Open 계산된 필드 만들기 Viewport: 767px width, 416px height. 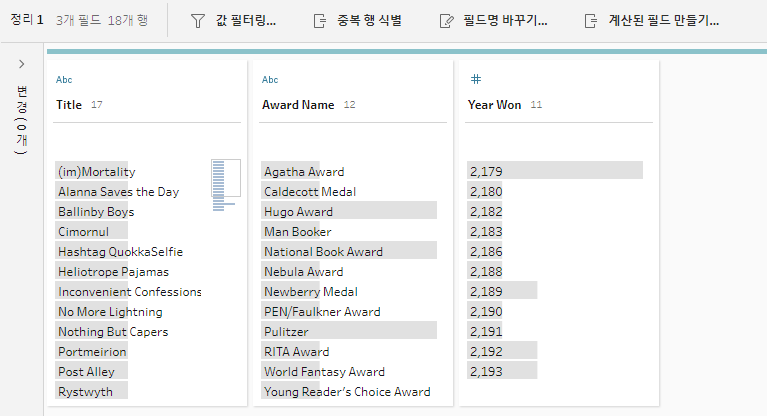pos(663,21)
